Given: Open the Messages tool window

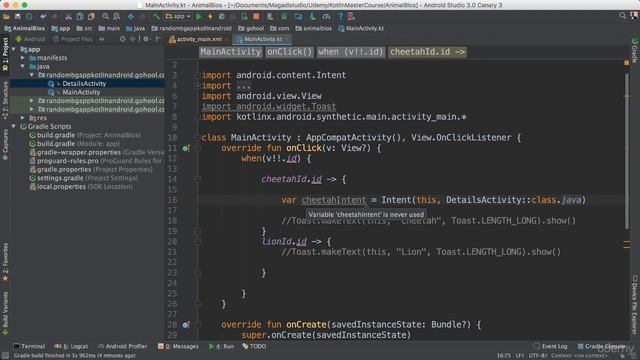Looking at the screenshot, I should tap(178, 347).
